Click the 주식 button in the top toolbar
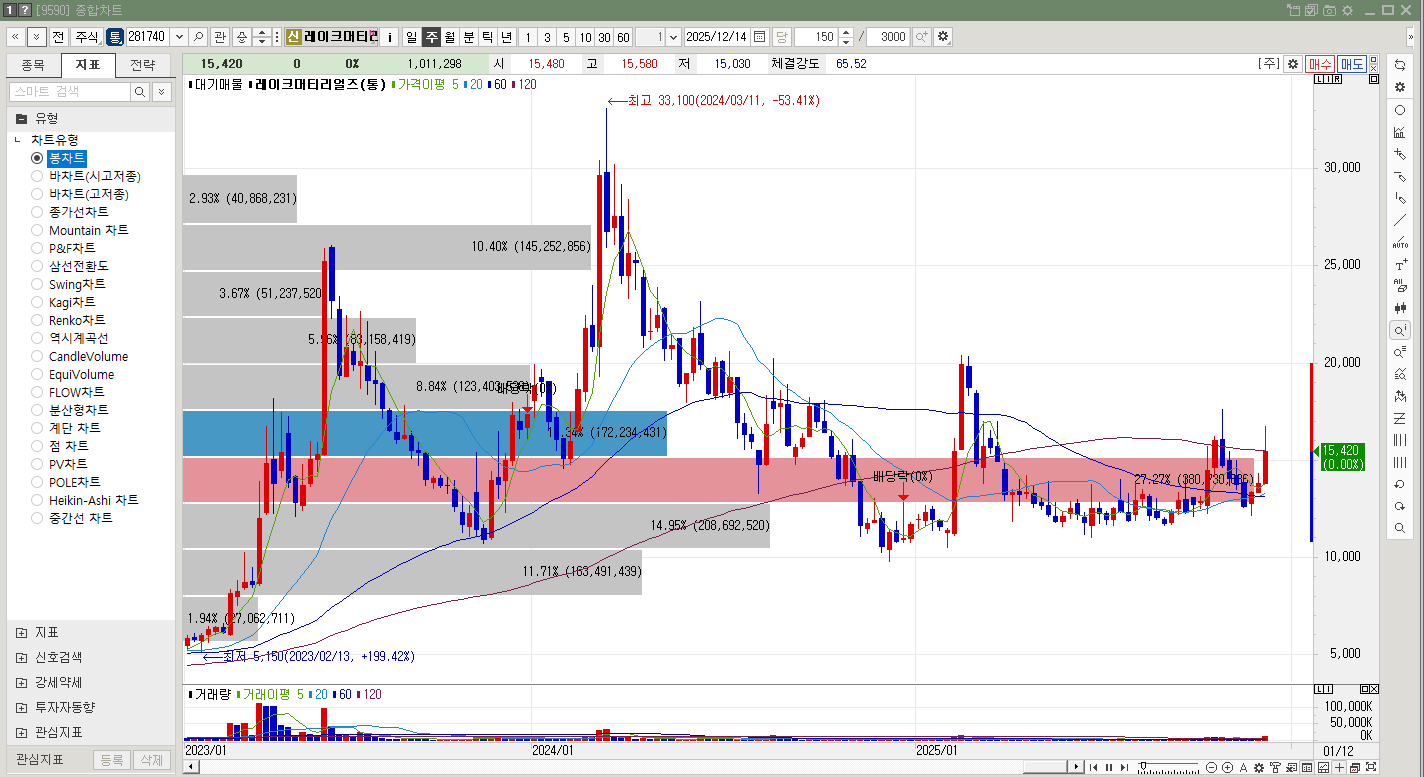Viewport: 1424px width, 777px height. 87,36
